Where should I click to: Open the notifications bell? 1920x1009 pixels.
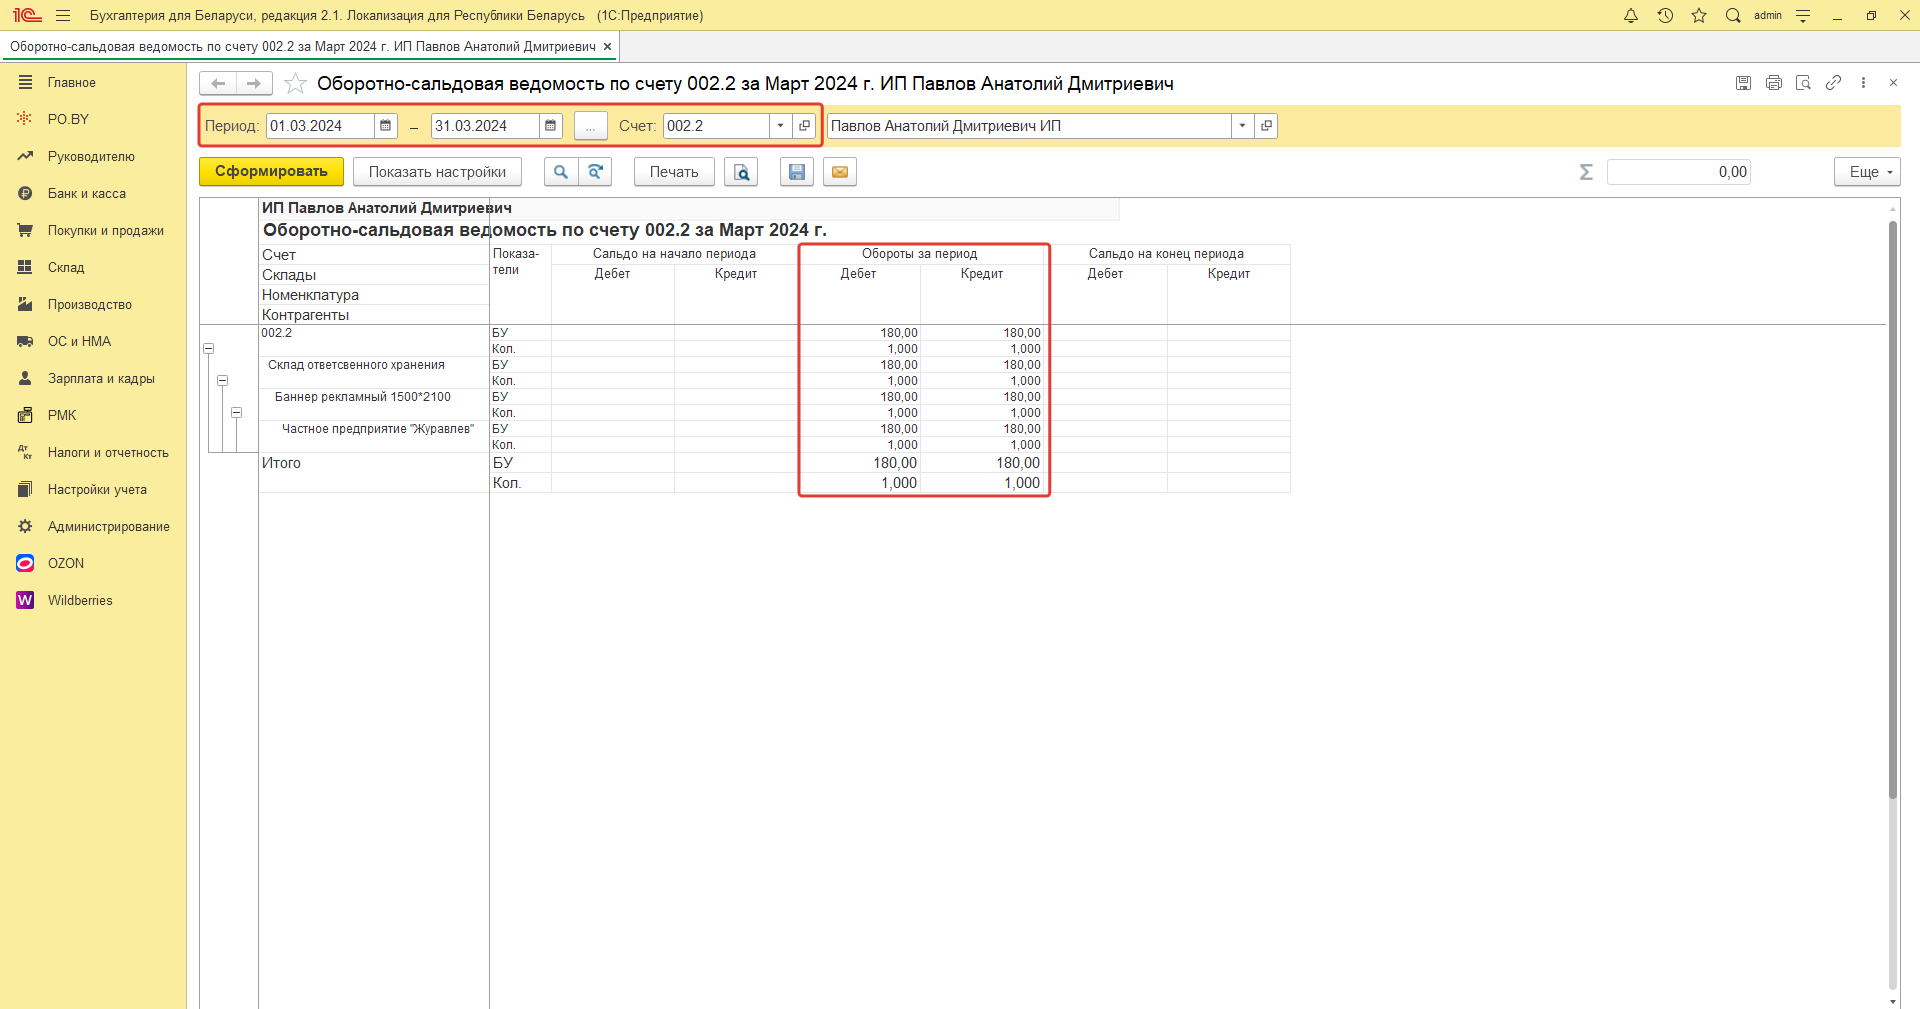click(x=1631, y=15)
